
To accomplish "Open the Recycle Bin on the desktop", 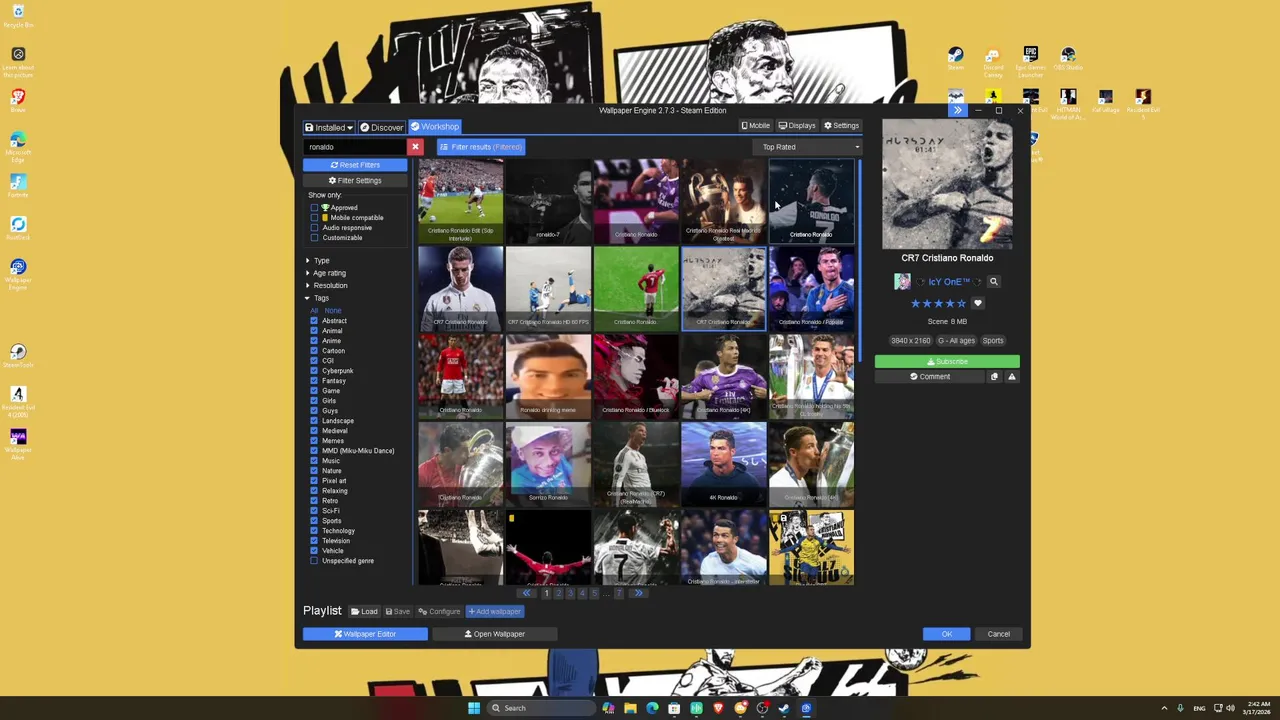I will (18, 17).
